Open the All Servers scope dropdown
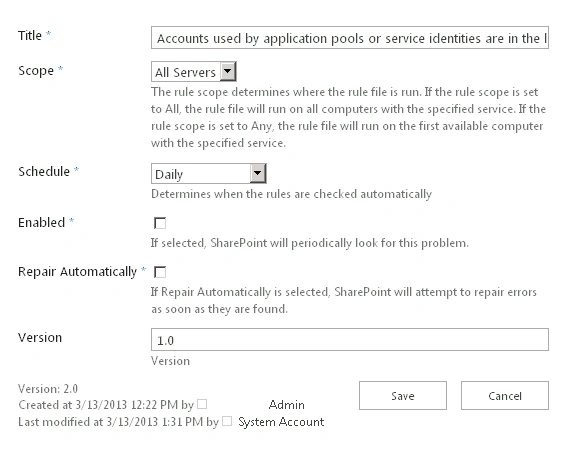Image resolution: width=586 pixels, height=454 pixels. click(x=194, y=72)
